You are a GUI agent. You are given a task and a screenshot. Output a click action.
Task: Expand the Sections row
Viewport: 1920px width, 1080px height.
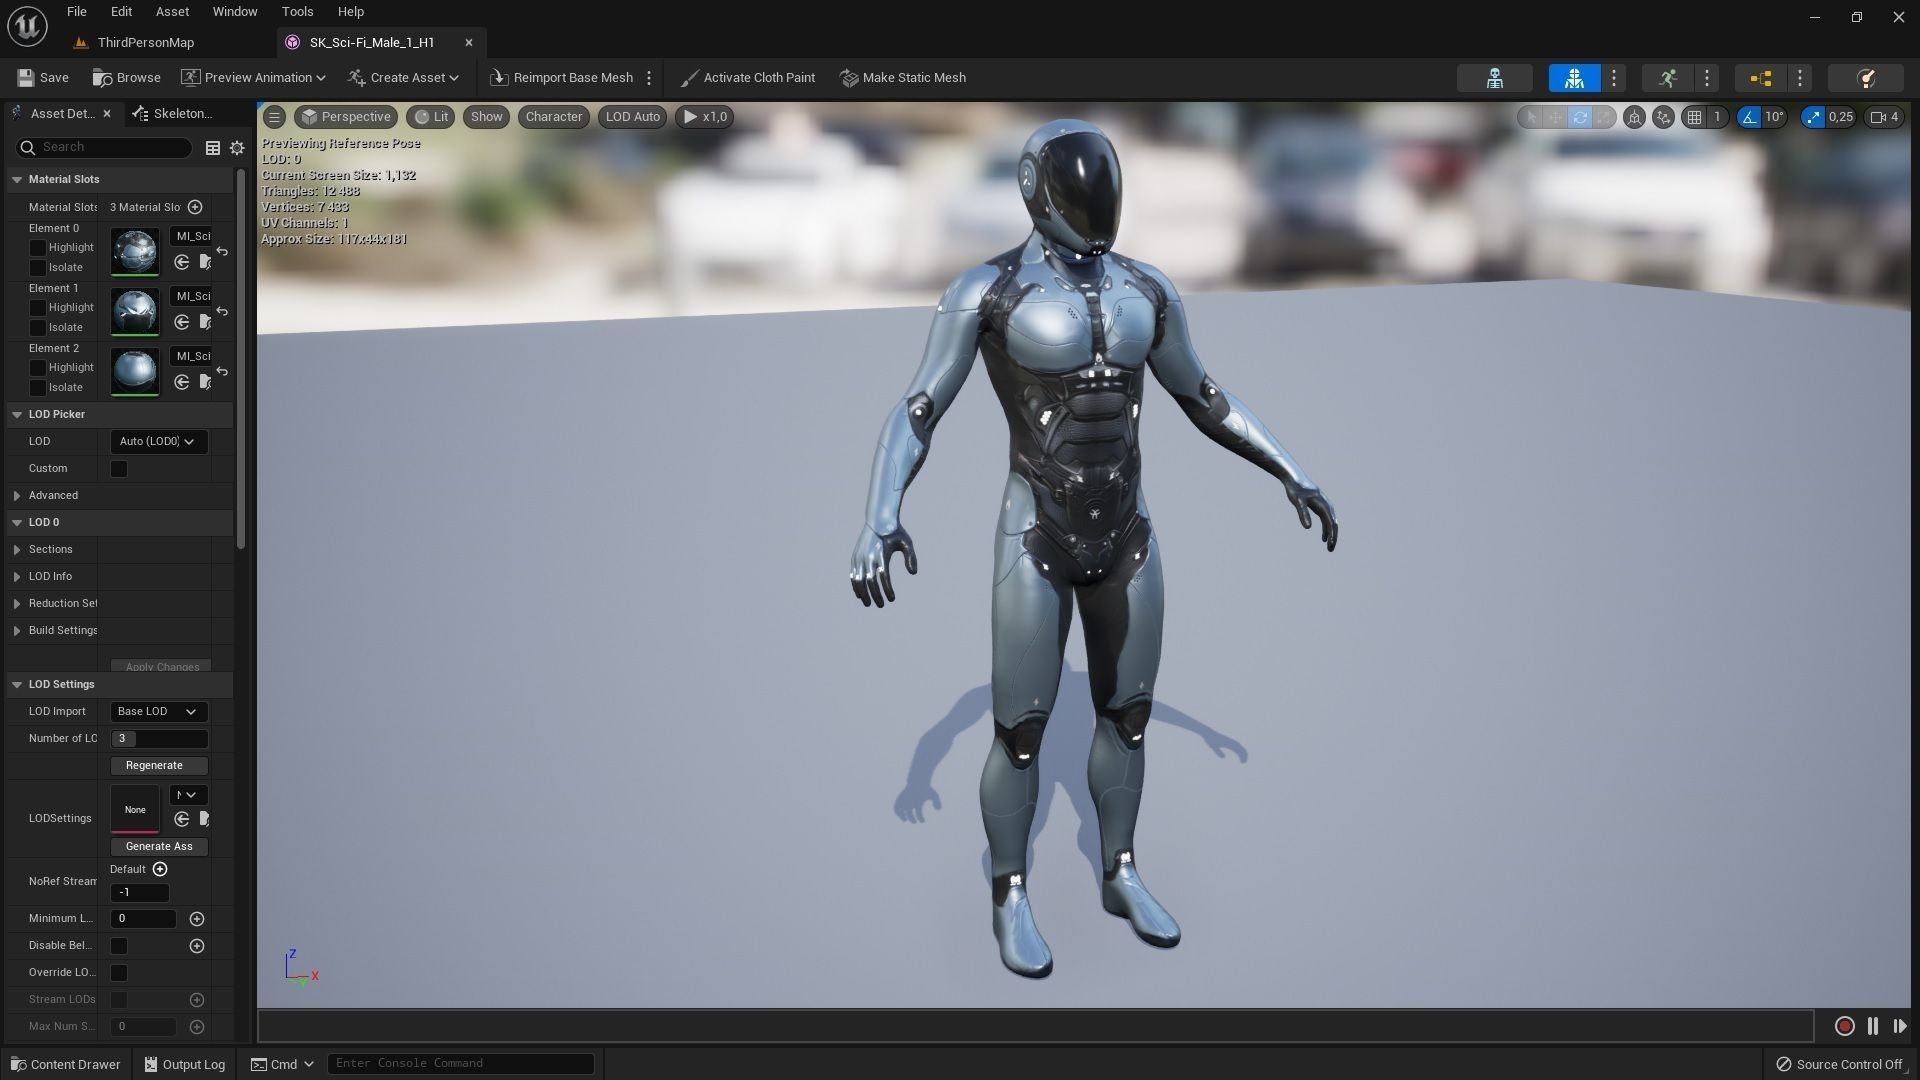(x=17, y=549)
